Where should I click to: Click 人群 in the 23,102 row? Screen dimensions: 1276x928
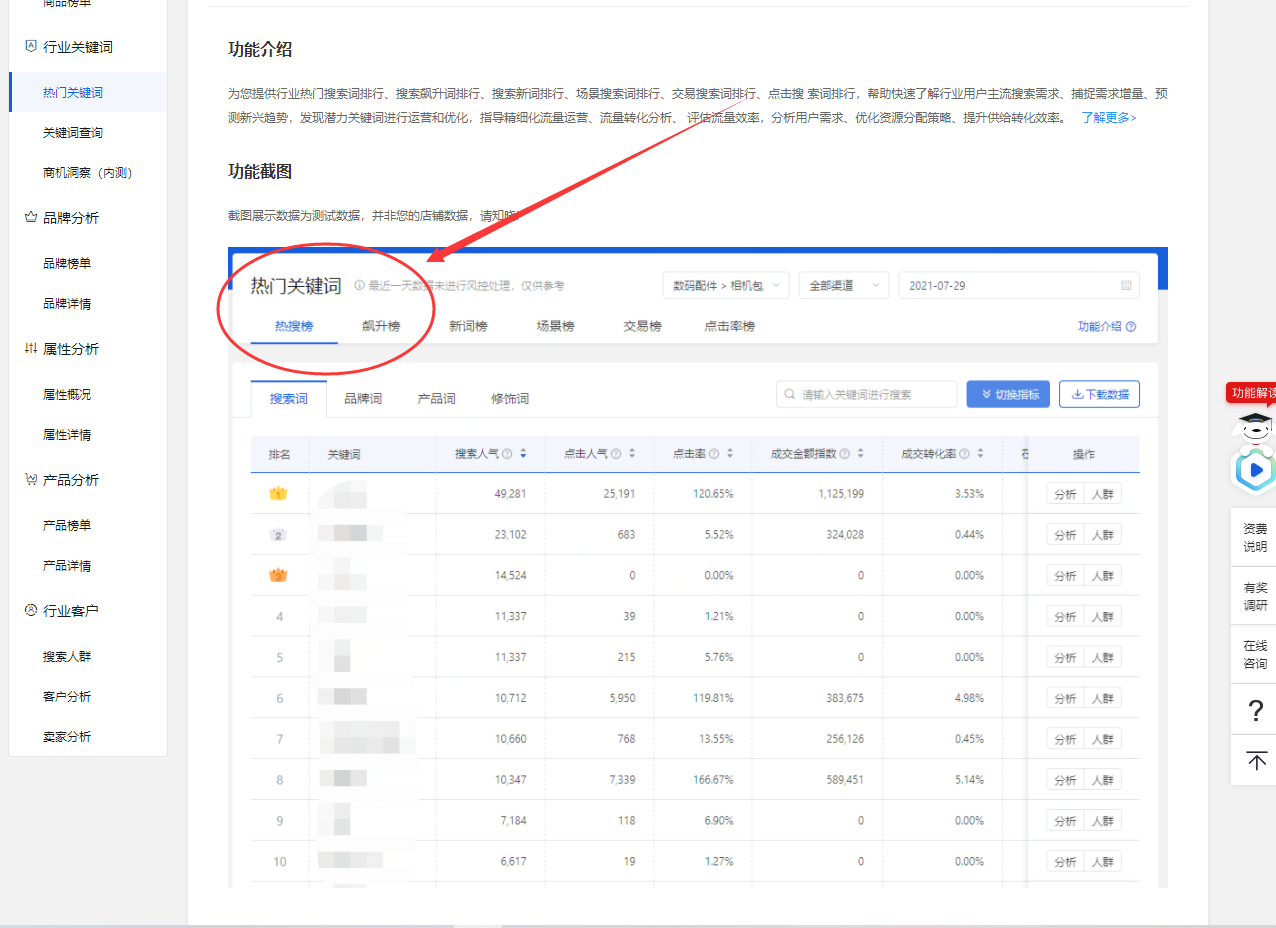click(x=1102, y=535)
